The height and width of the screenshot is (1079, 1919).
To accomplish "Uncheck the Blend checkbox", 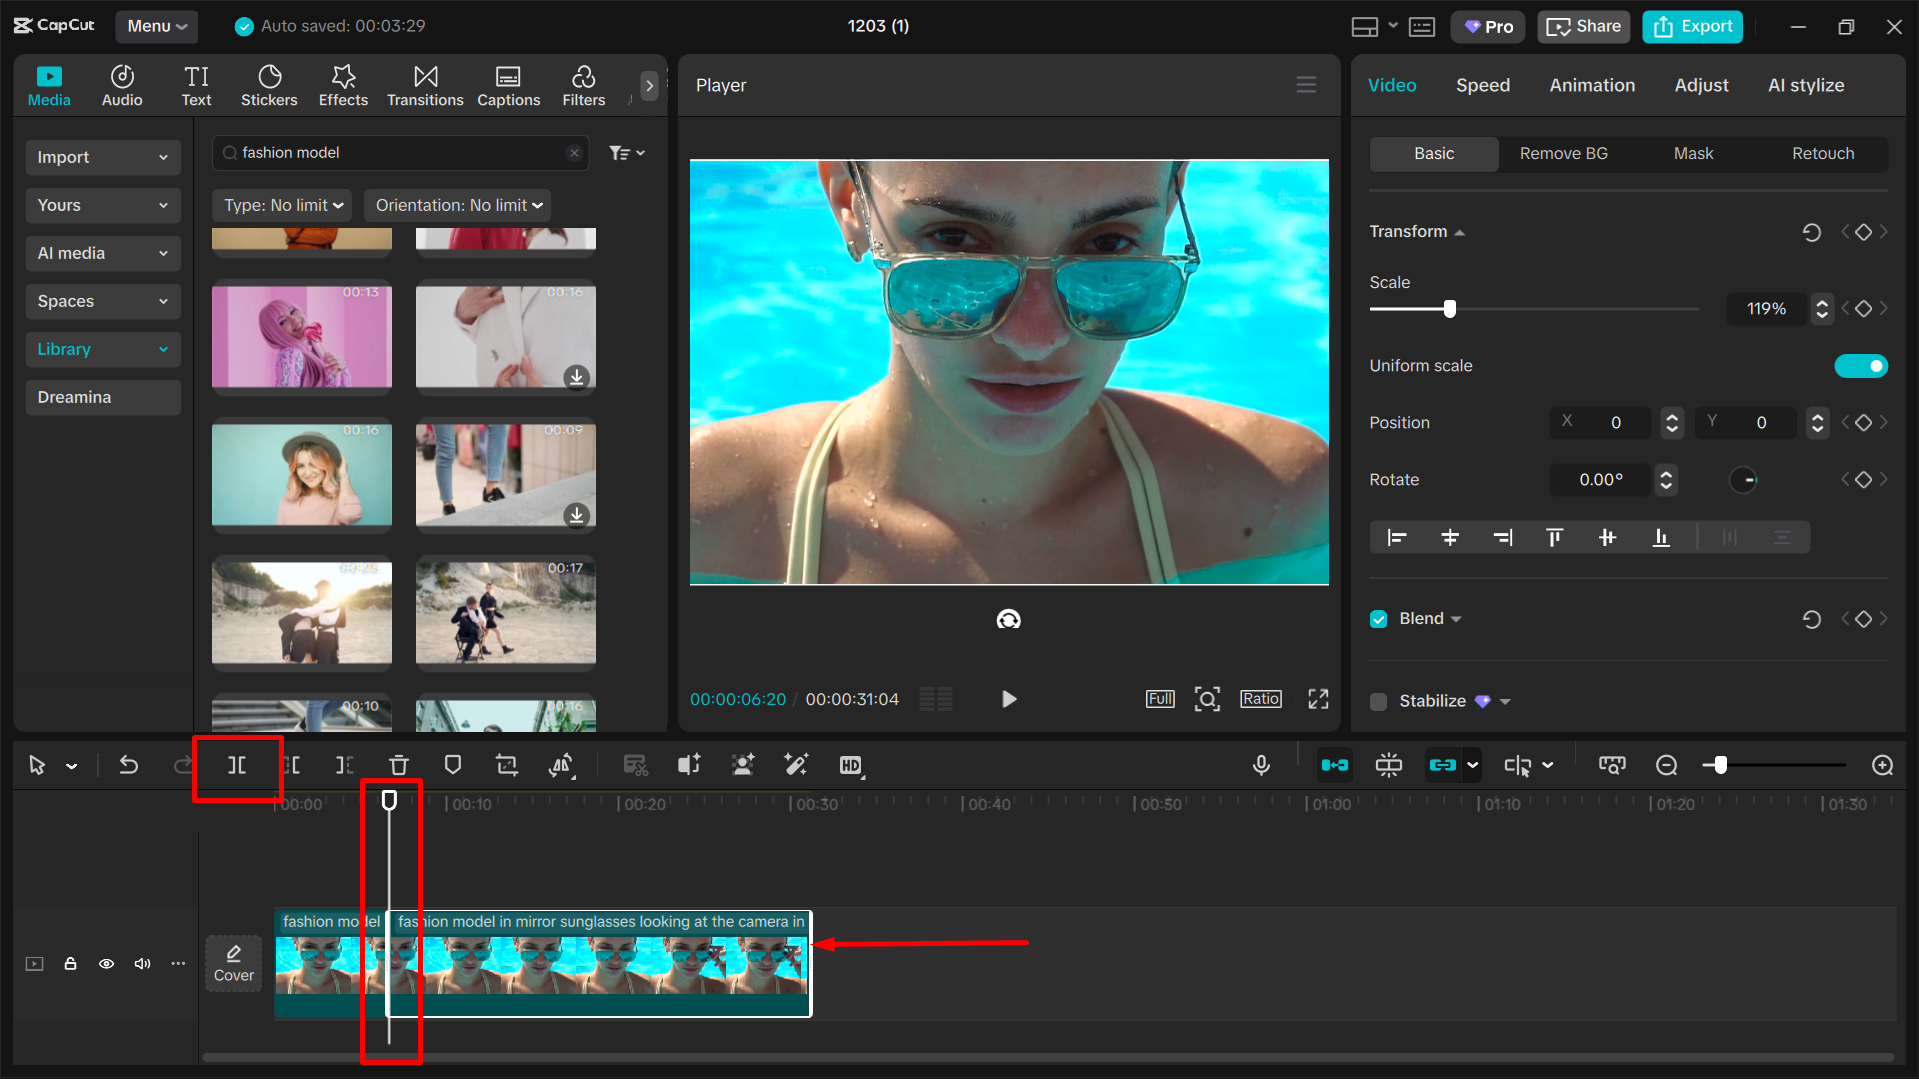I will click(x=1378, y=618).
